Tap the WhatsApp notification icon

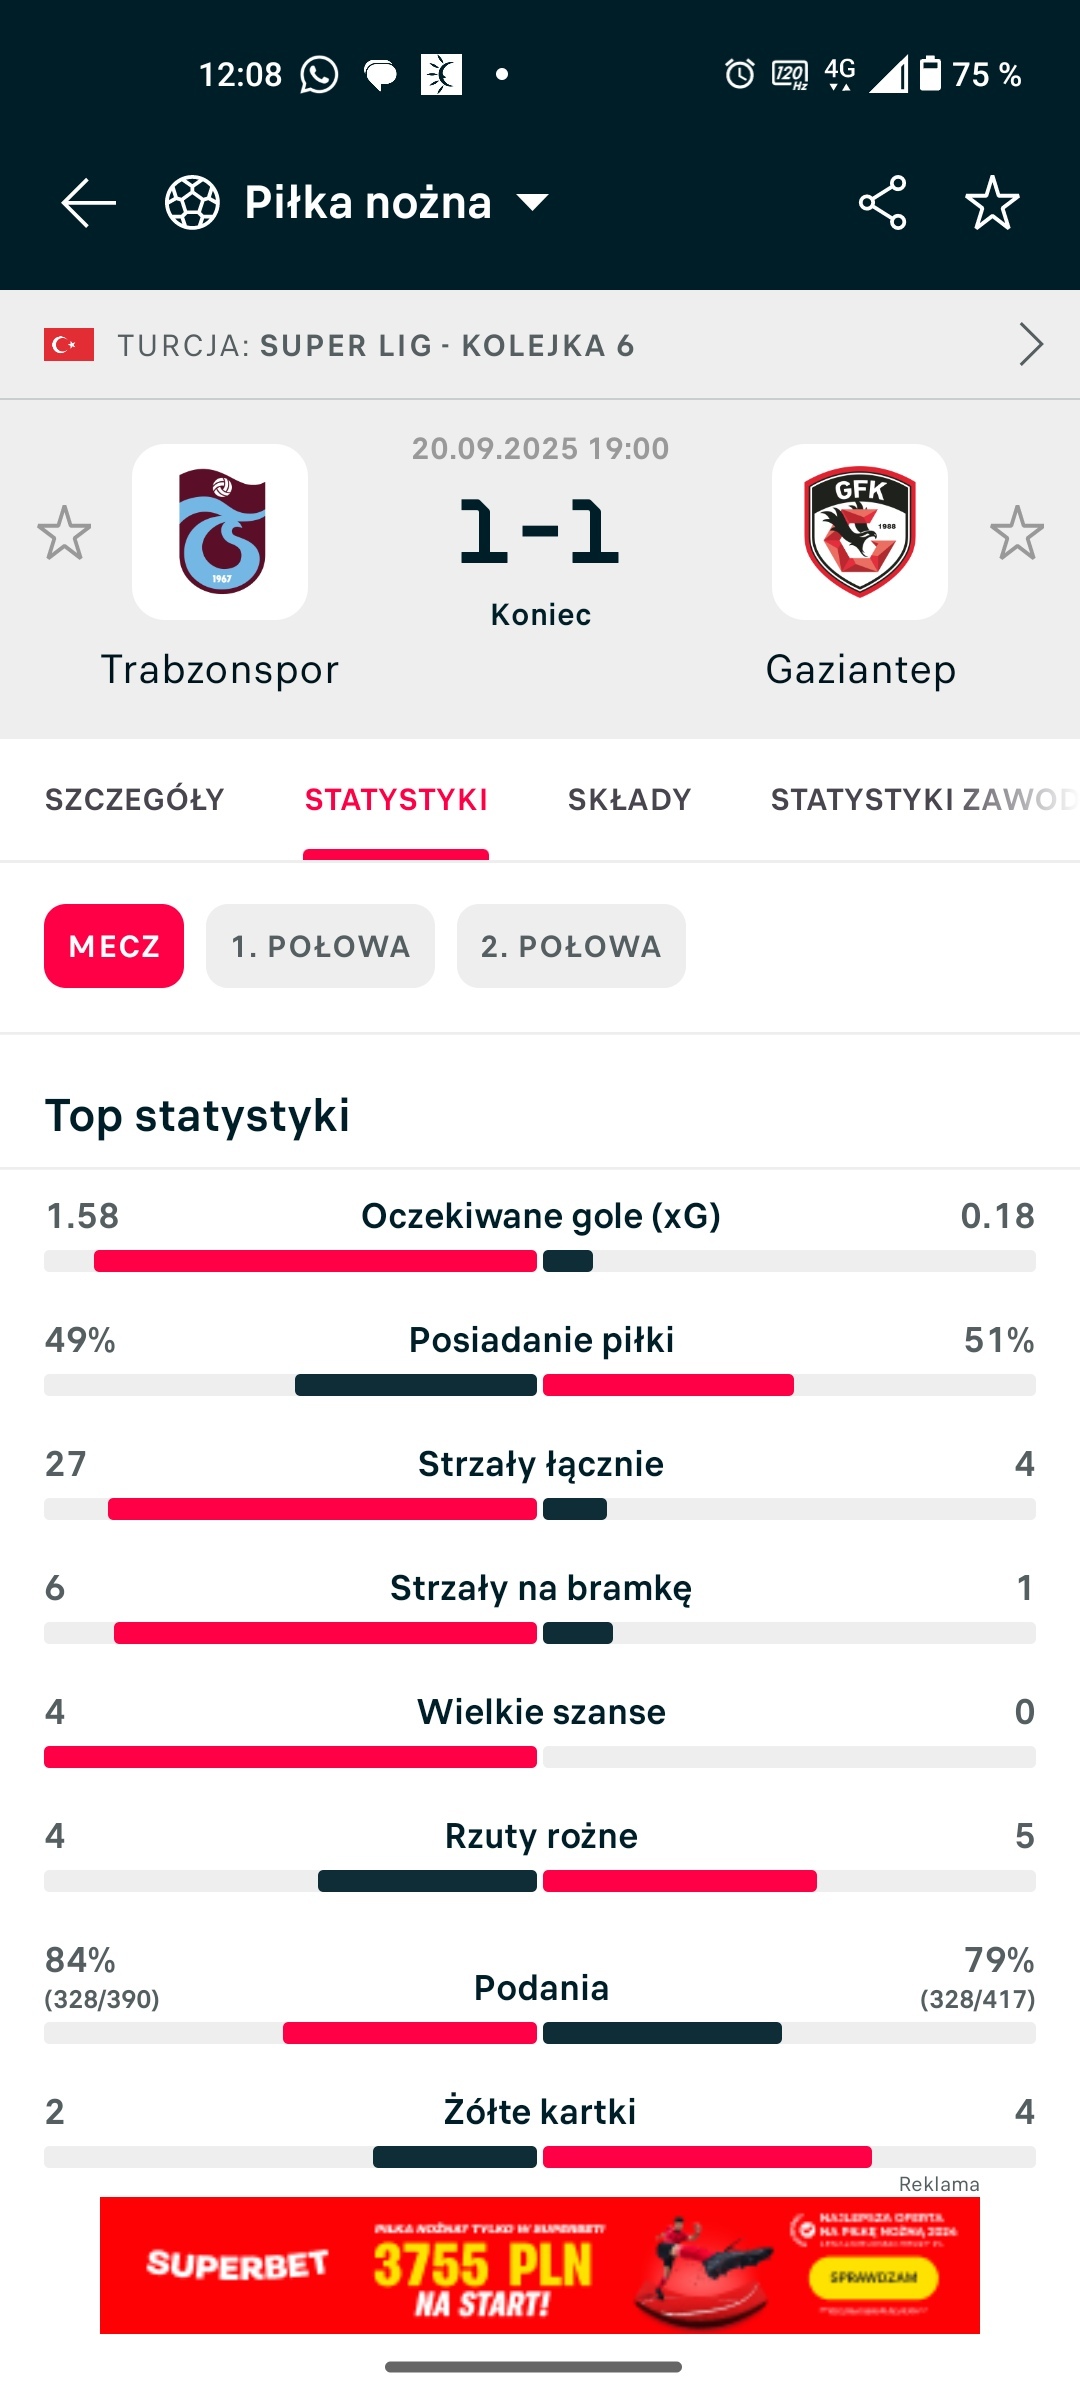(x=320, y=74)
